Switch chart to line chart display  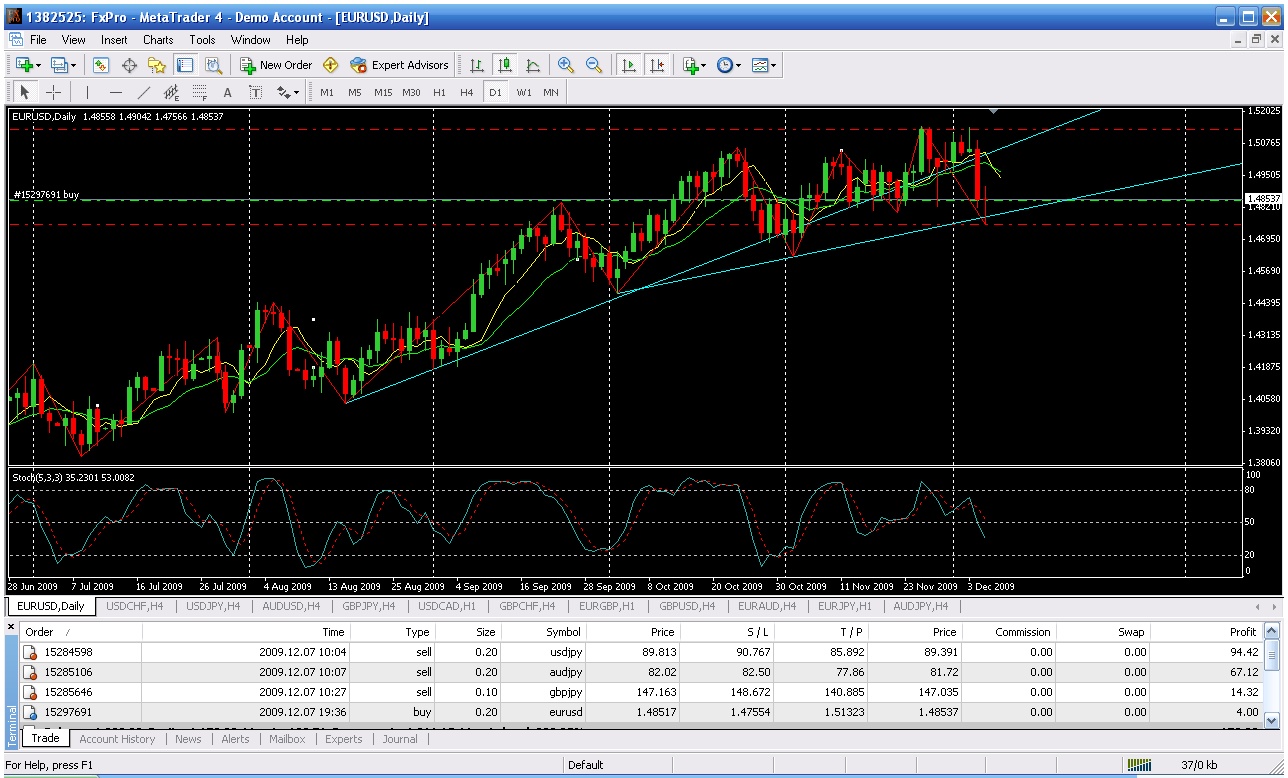[533, 65]
